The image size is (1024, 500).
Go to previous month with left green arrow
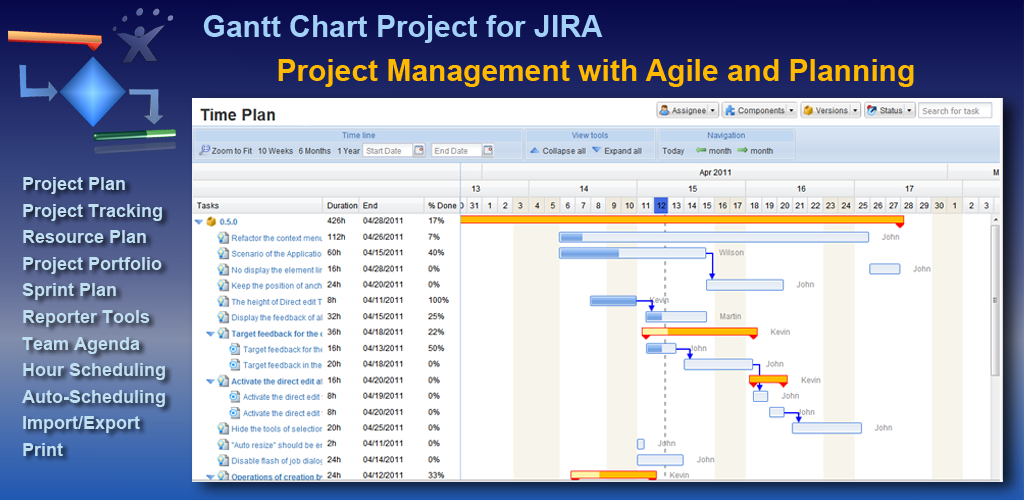(701, 151)
